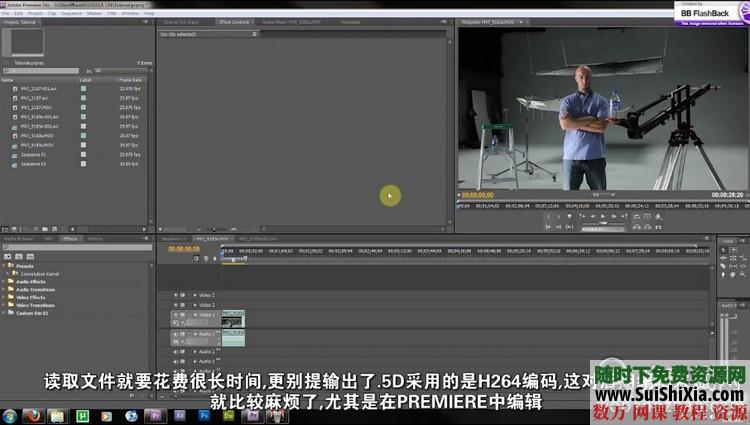
Task: Collapse the Audio 1 track
Action: (x=195, y=334)
